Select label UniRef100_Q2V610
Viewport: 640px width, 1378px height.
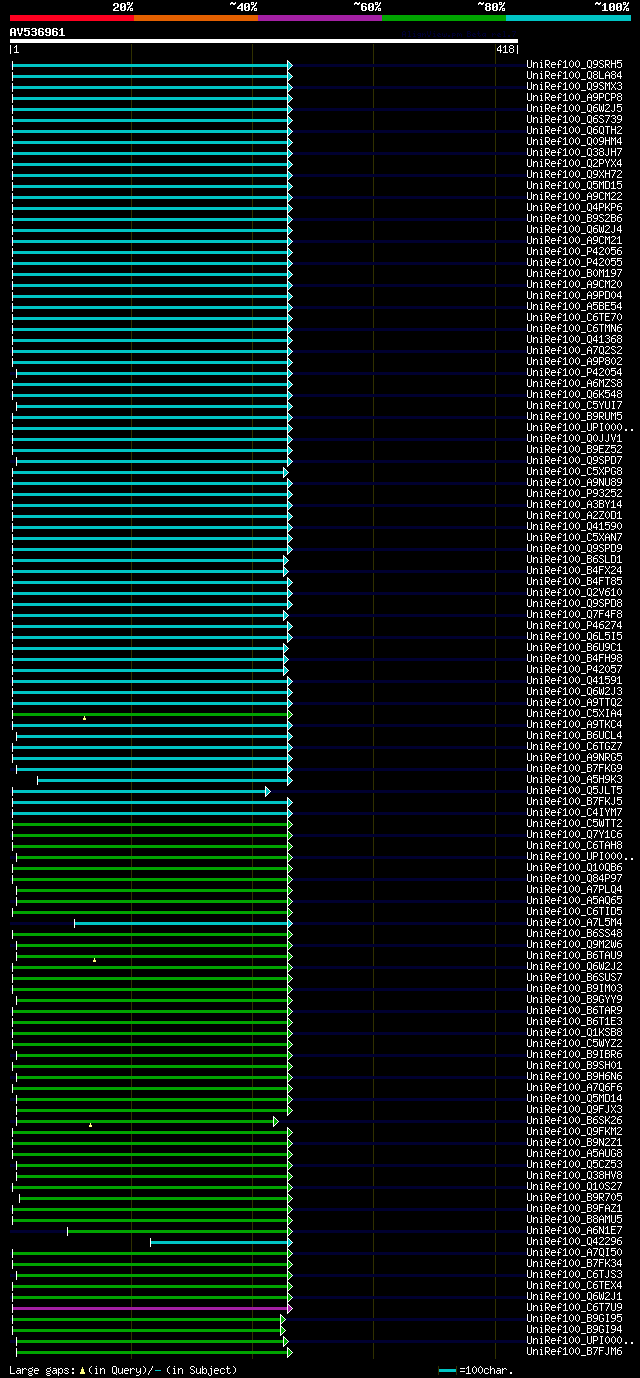(574, 592)
